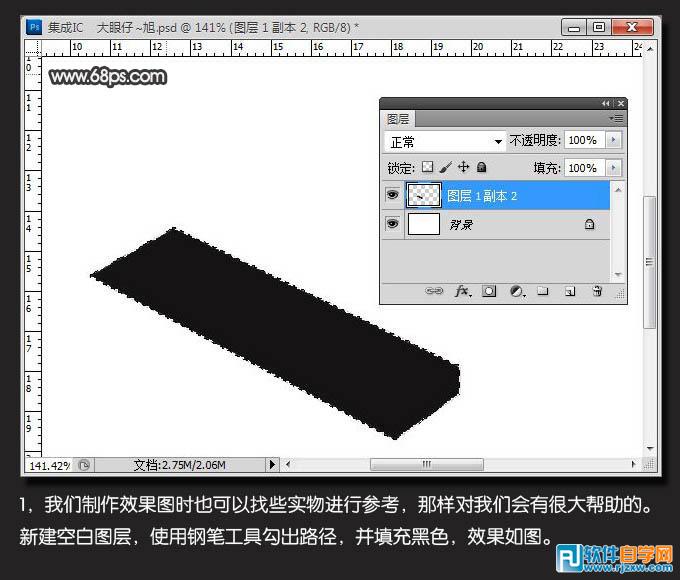
Task: Toggle lock image pixels brush icon
Action: coord(446,167)
